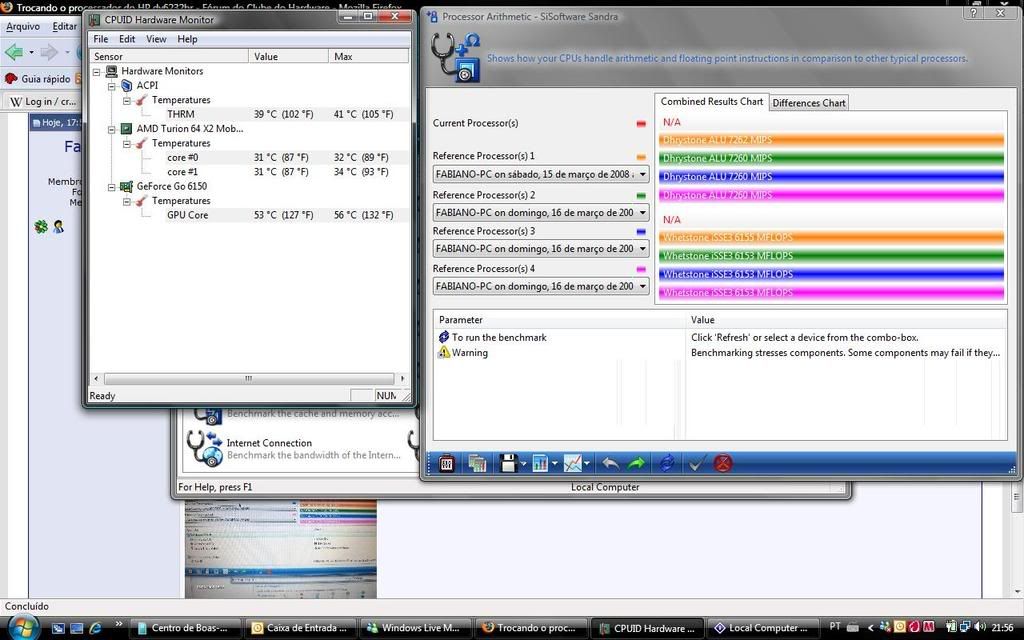Collapse the AMD Turion 64 X2 tree node

point(112,129)
